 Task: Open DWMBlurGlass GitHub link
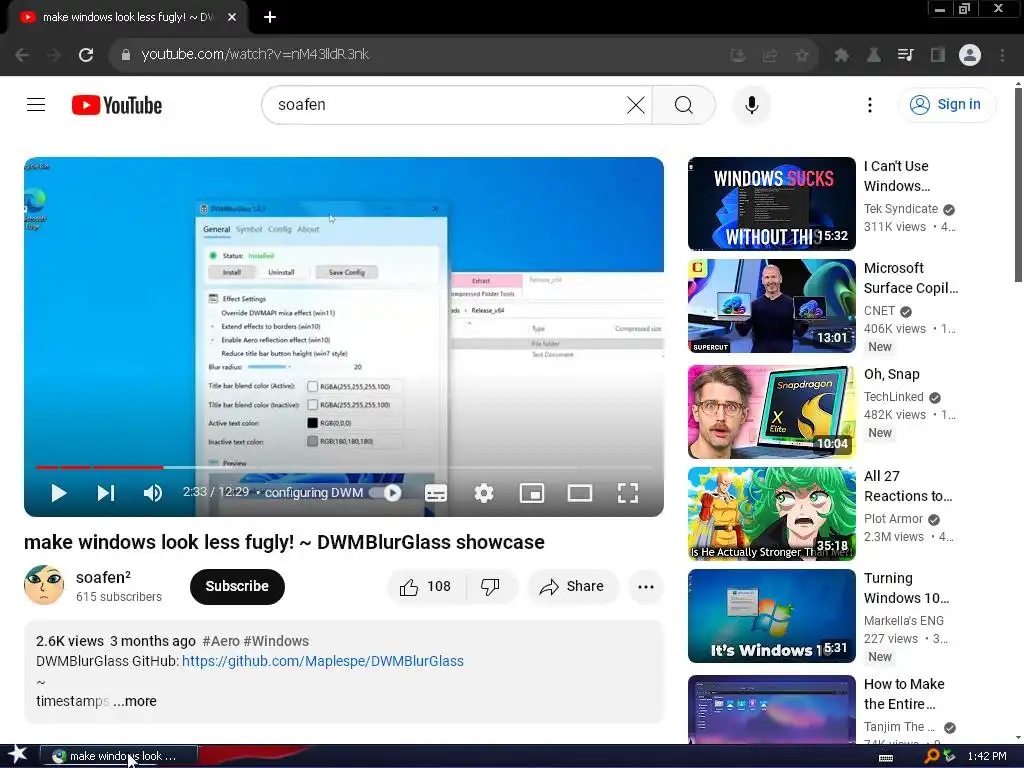click(323, 661)
